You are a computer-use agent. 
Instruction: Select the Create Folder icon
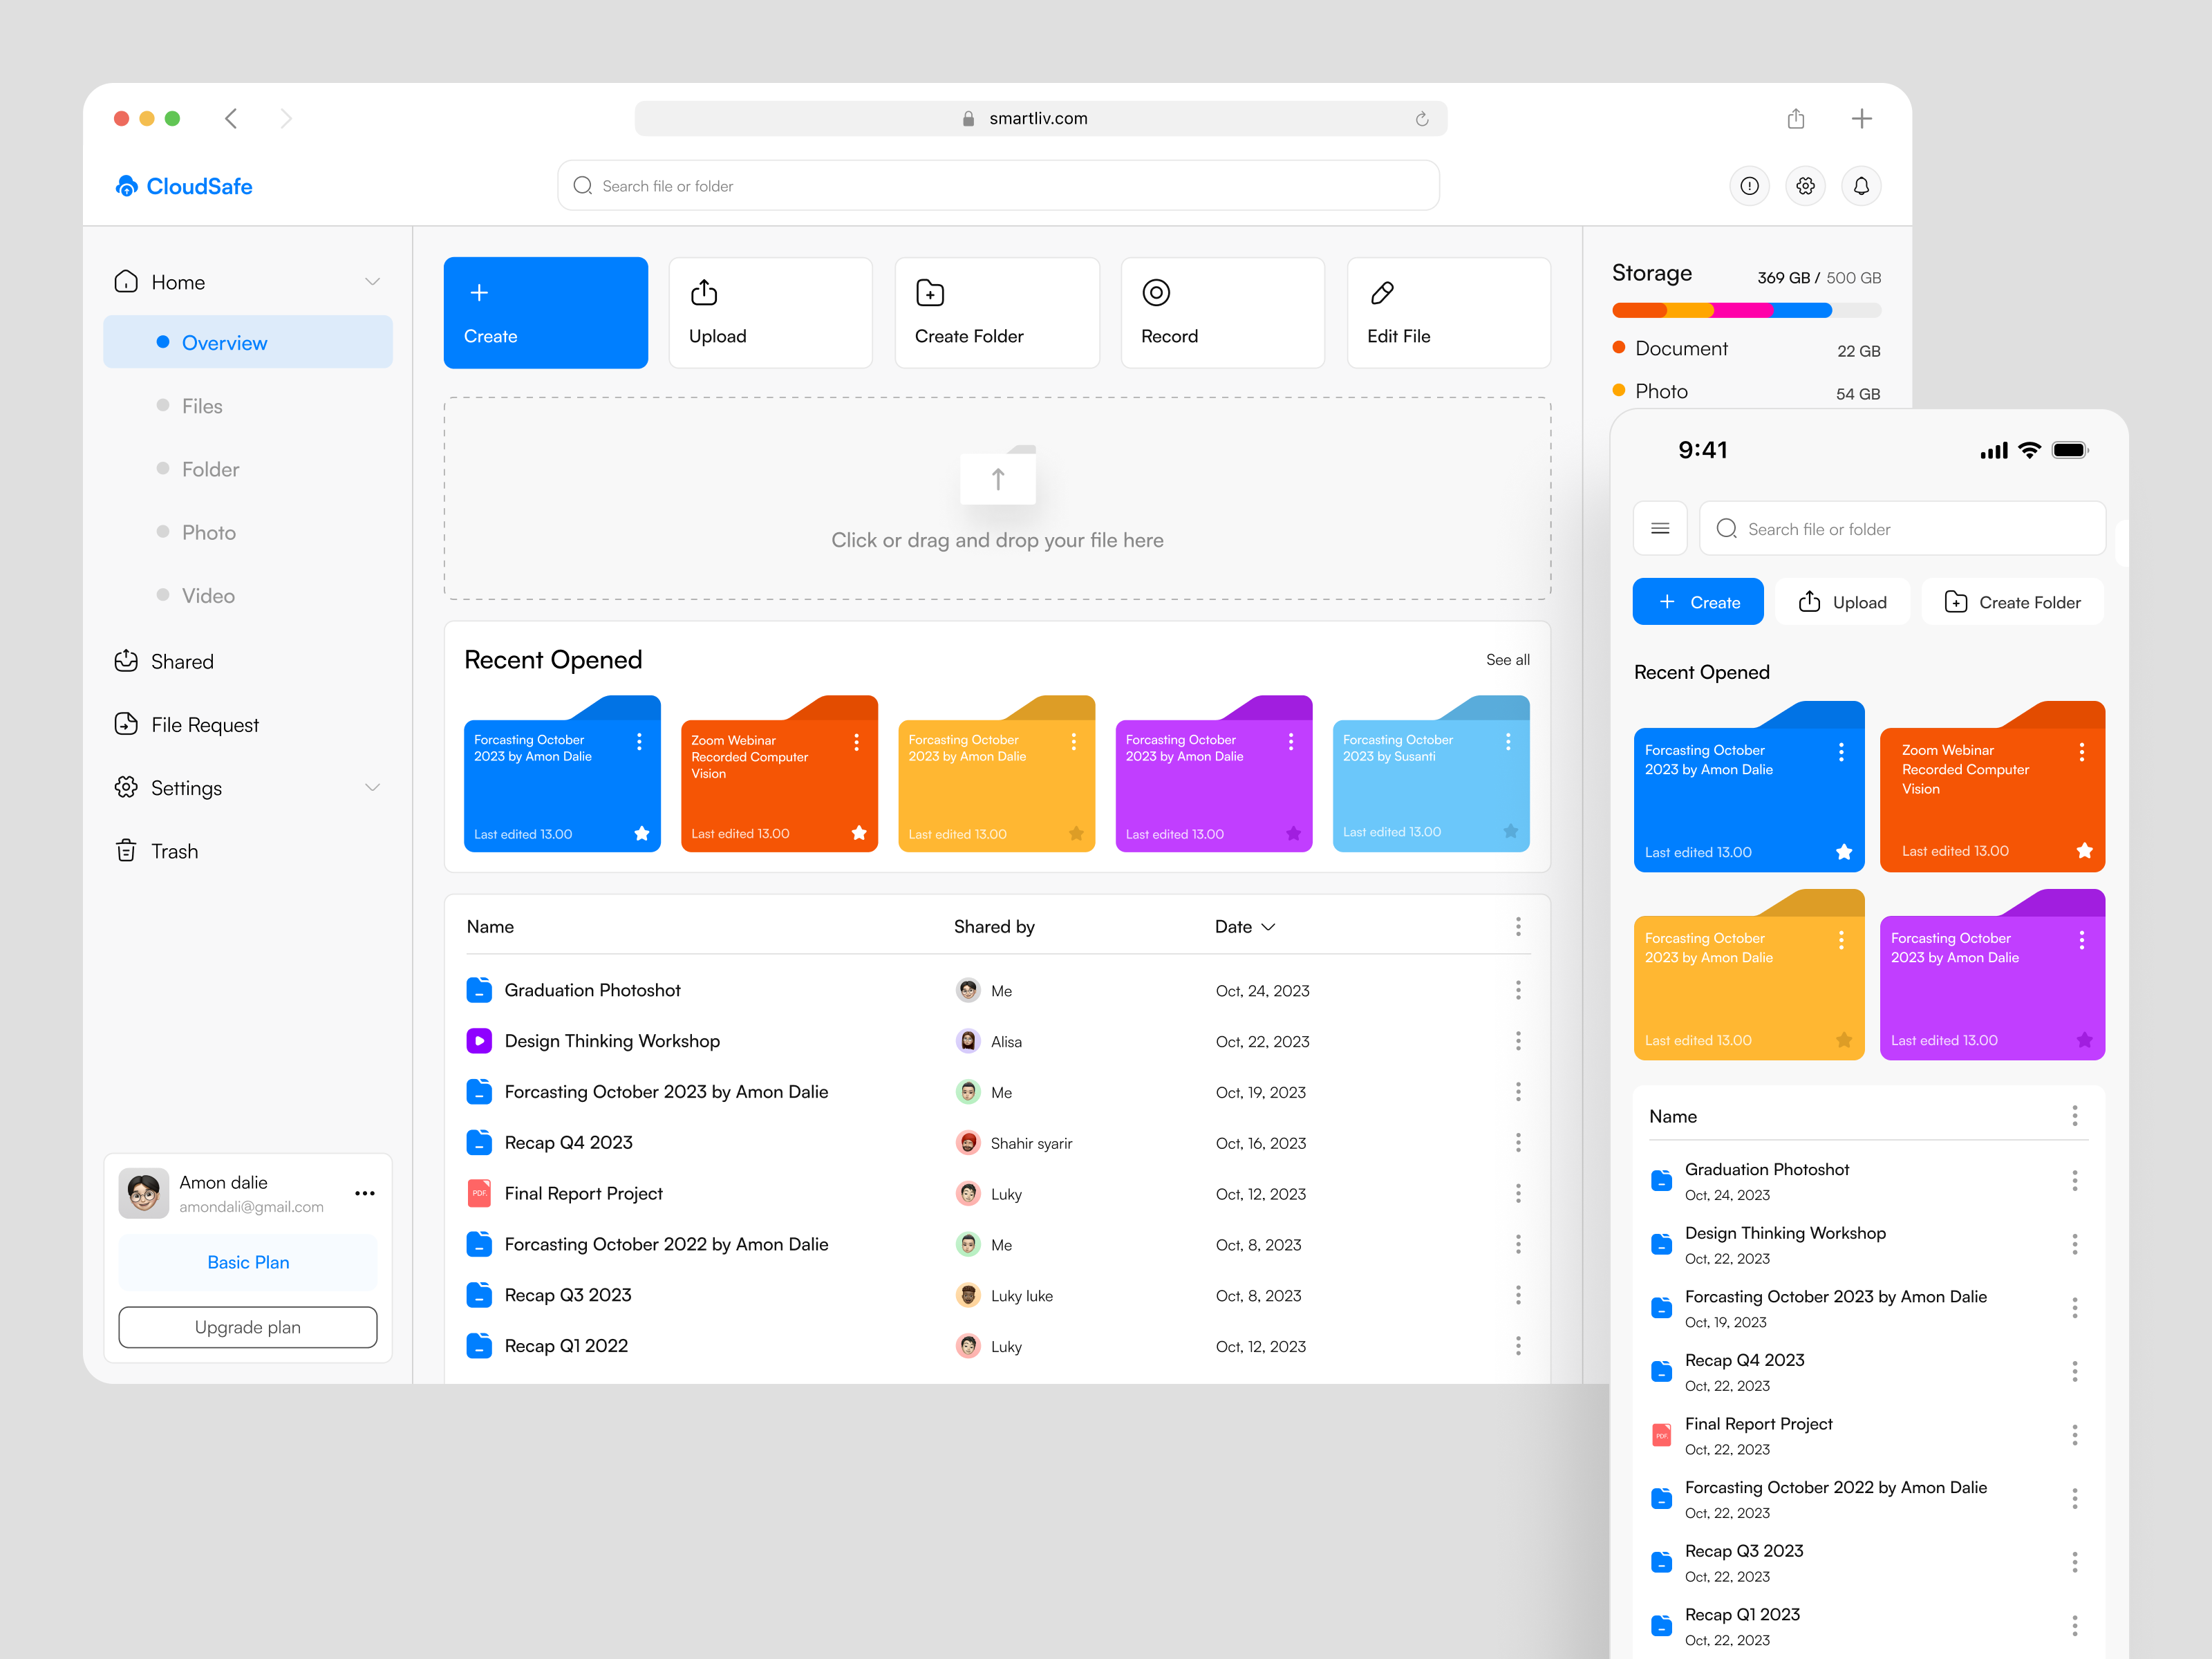coord(929,293)
